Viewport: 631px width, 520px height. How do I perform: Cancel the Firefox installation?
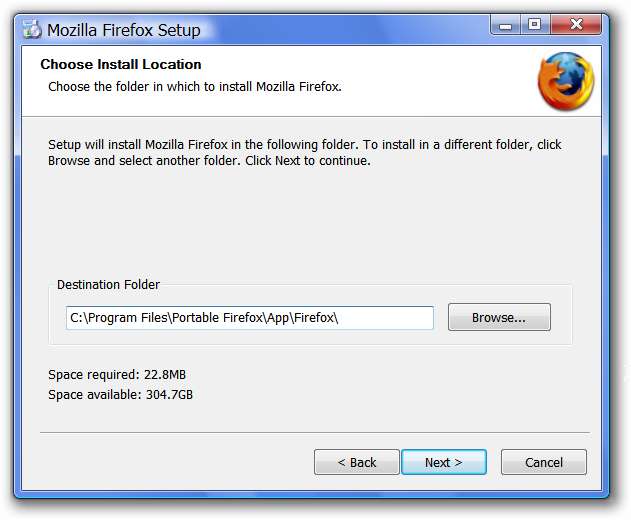pos(543,462)
